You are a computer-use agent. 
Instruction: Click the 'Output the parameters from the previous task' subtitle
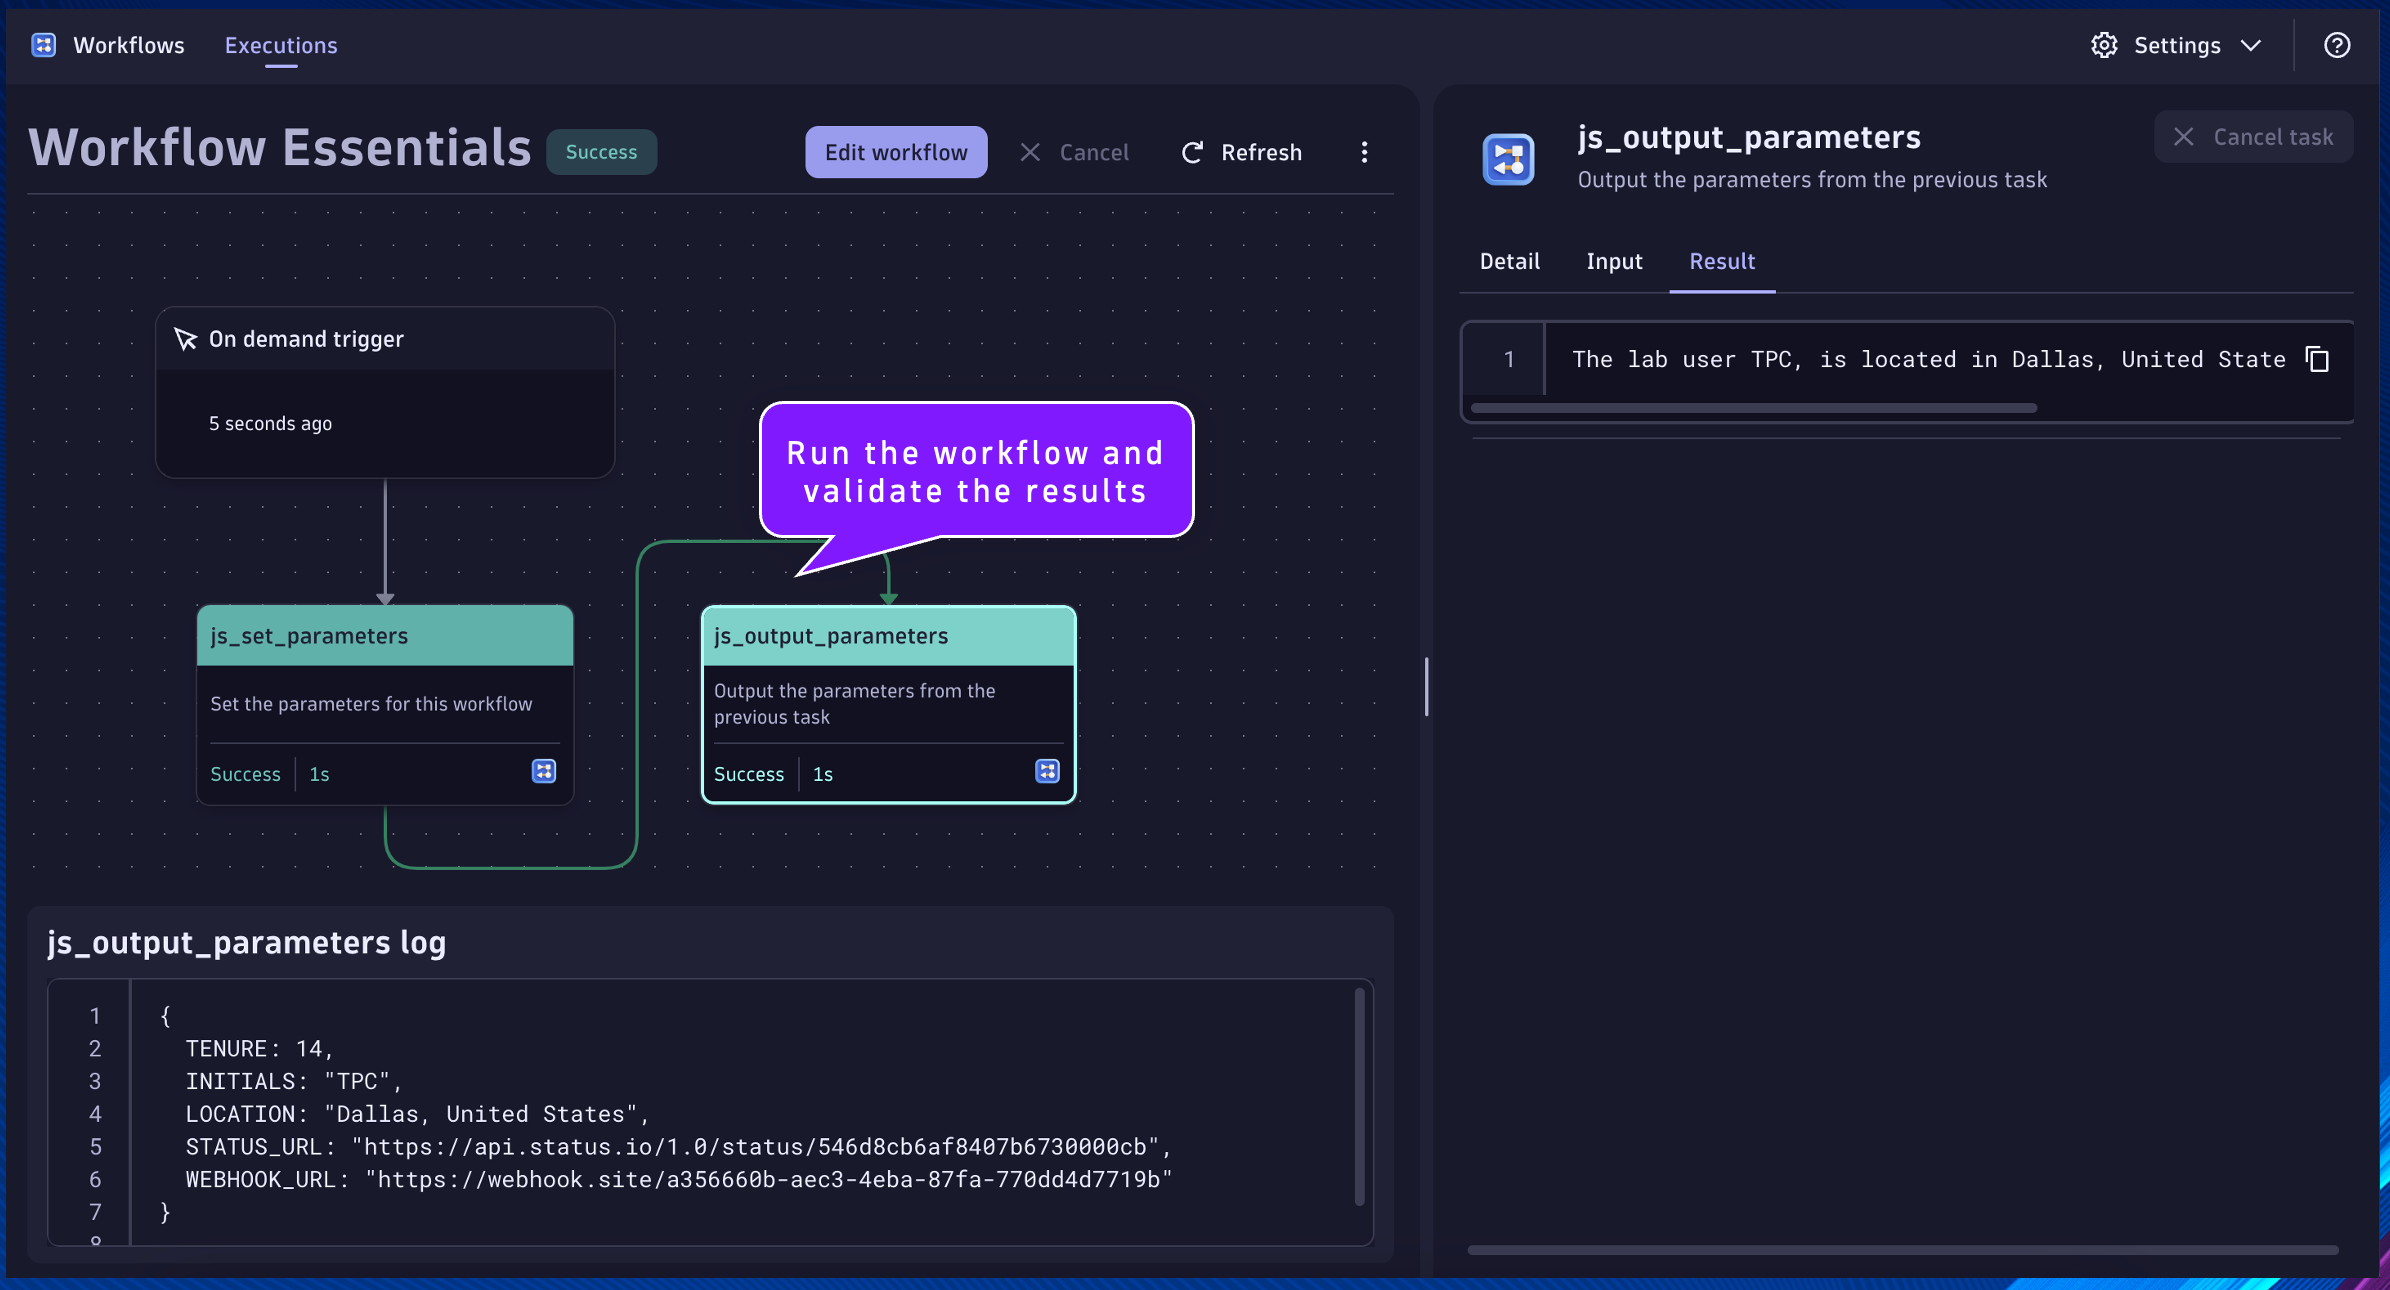[x=1812, y=180]
